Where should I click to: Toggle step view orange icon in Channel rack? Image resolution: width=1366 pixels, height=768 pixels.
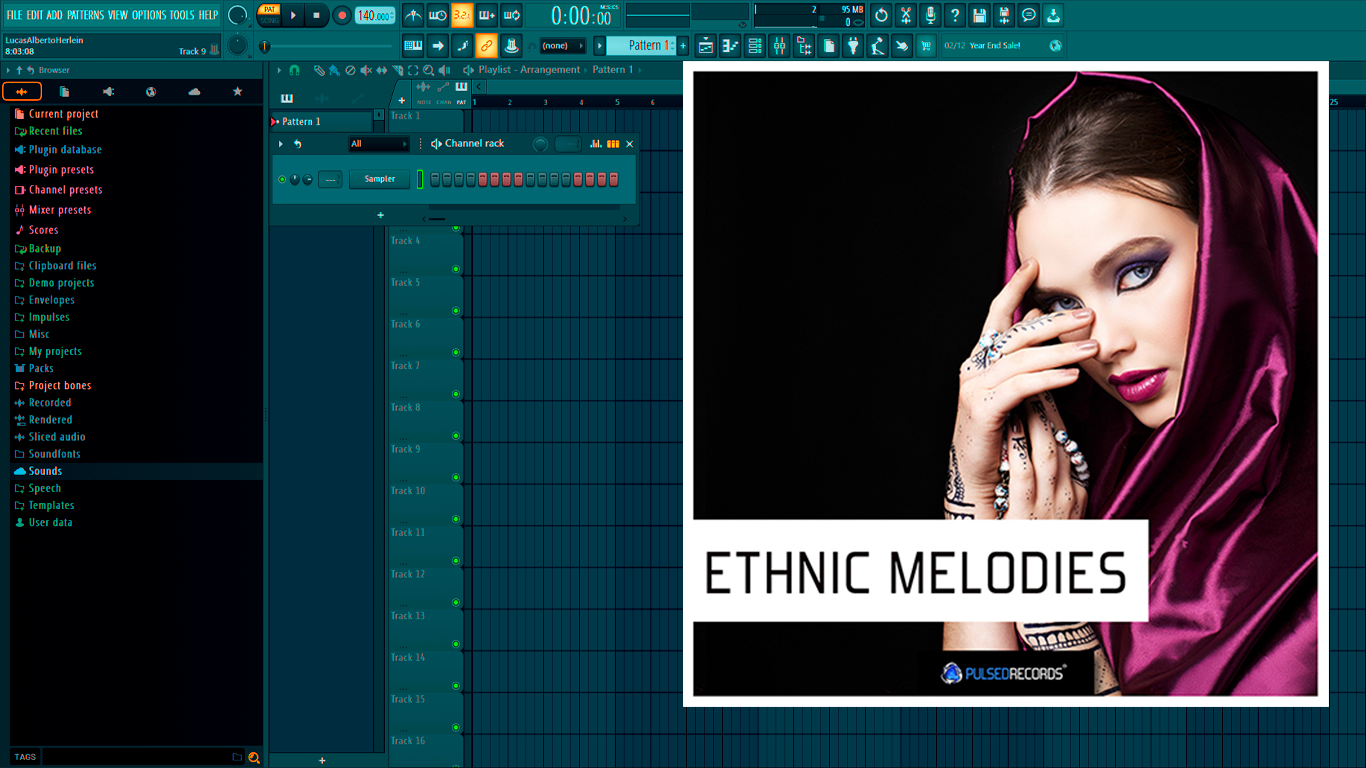(x=613, y=144)
